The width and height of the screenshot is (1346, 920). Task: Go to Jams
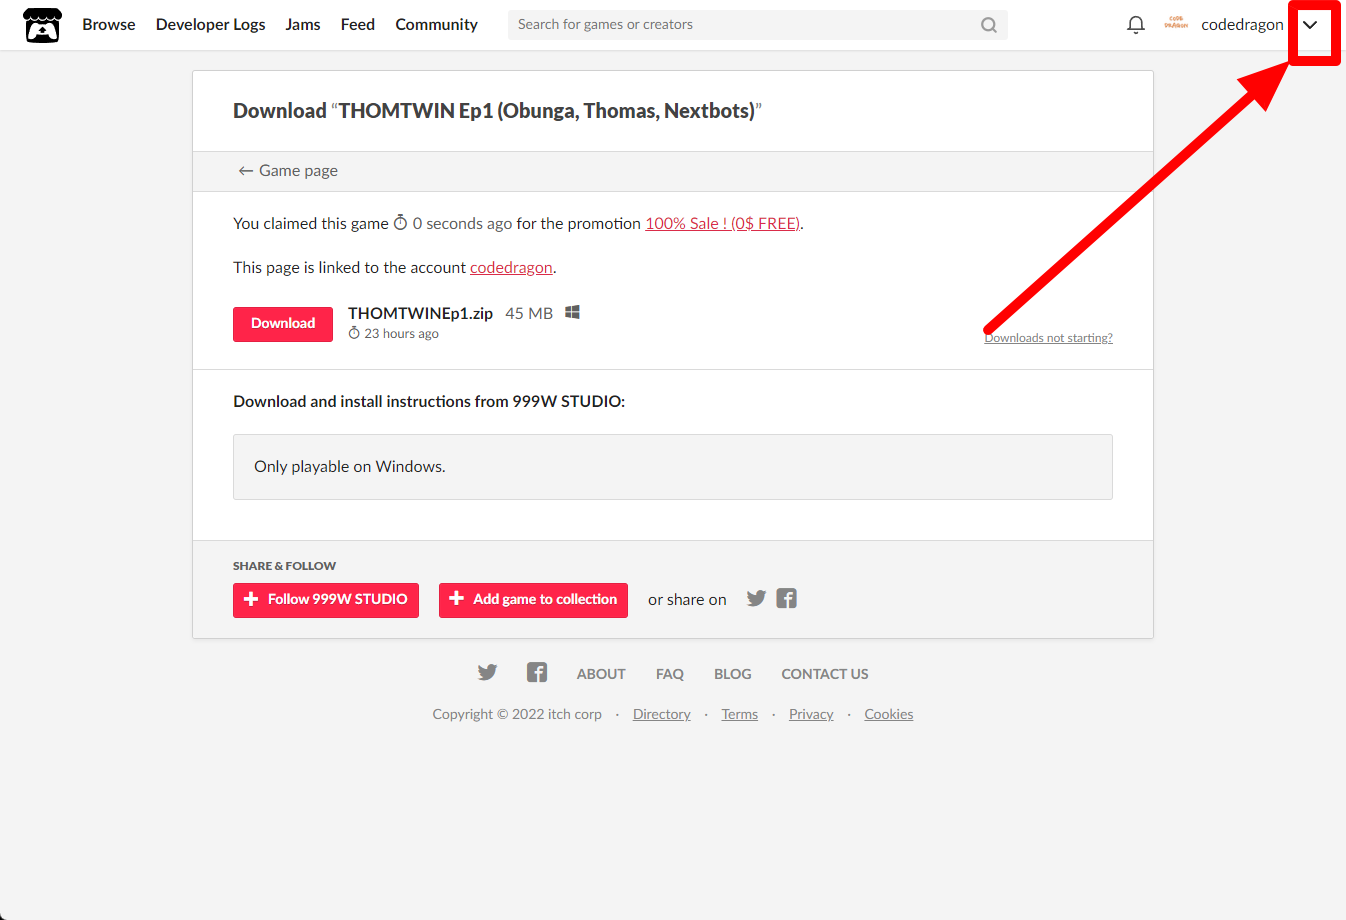(303, 25)
